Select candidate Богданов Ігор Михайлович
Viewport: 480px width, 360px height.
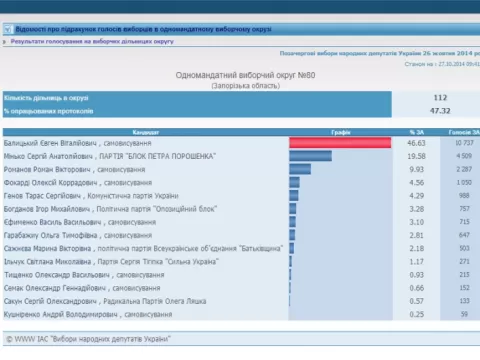[47, 209]
